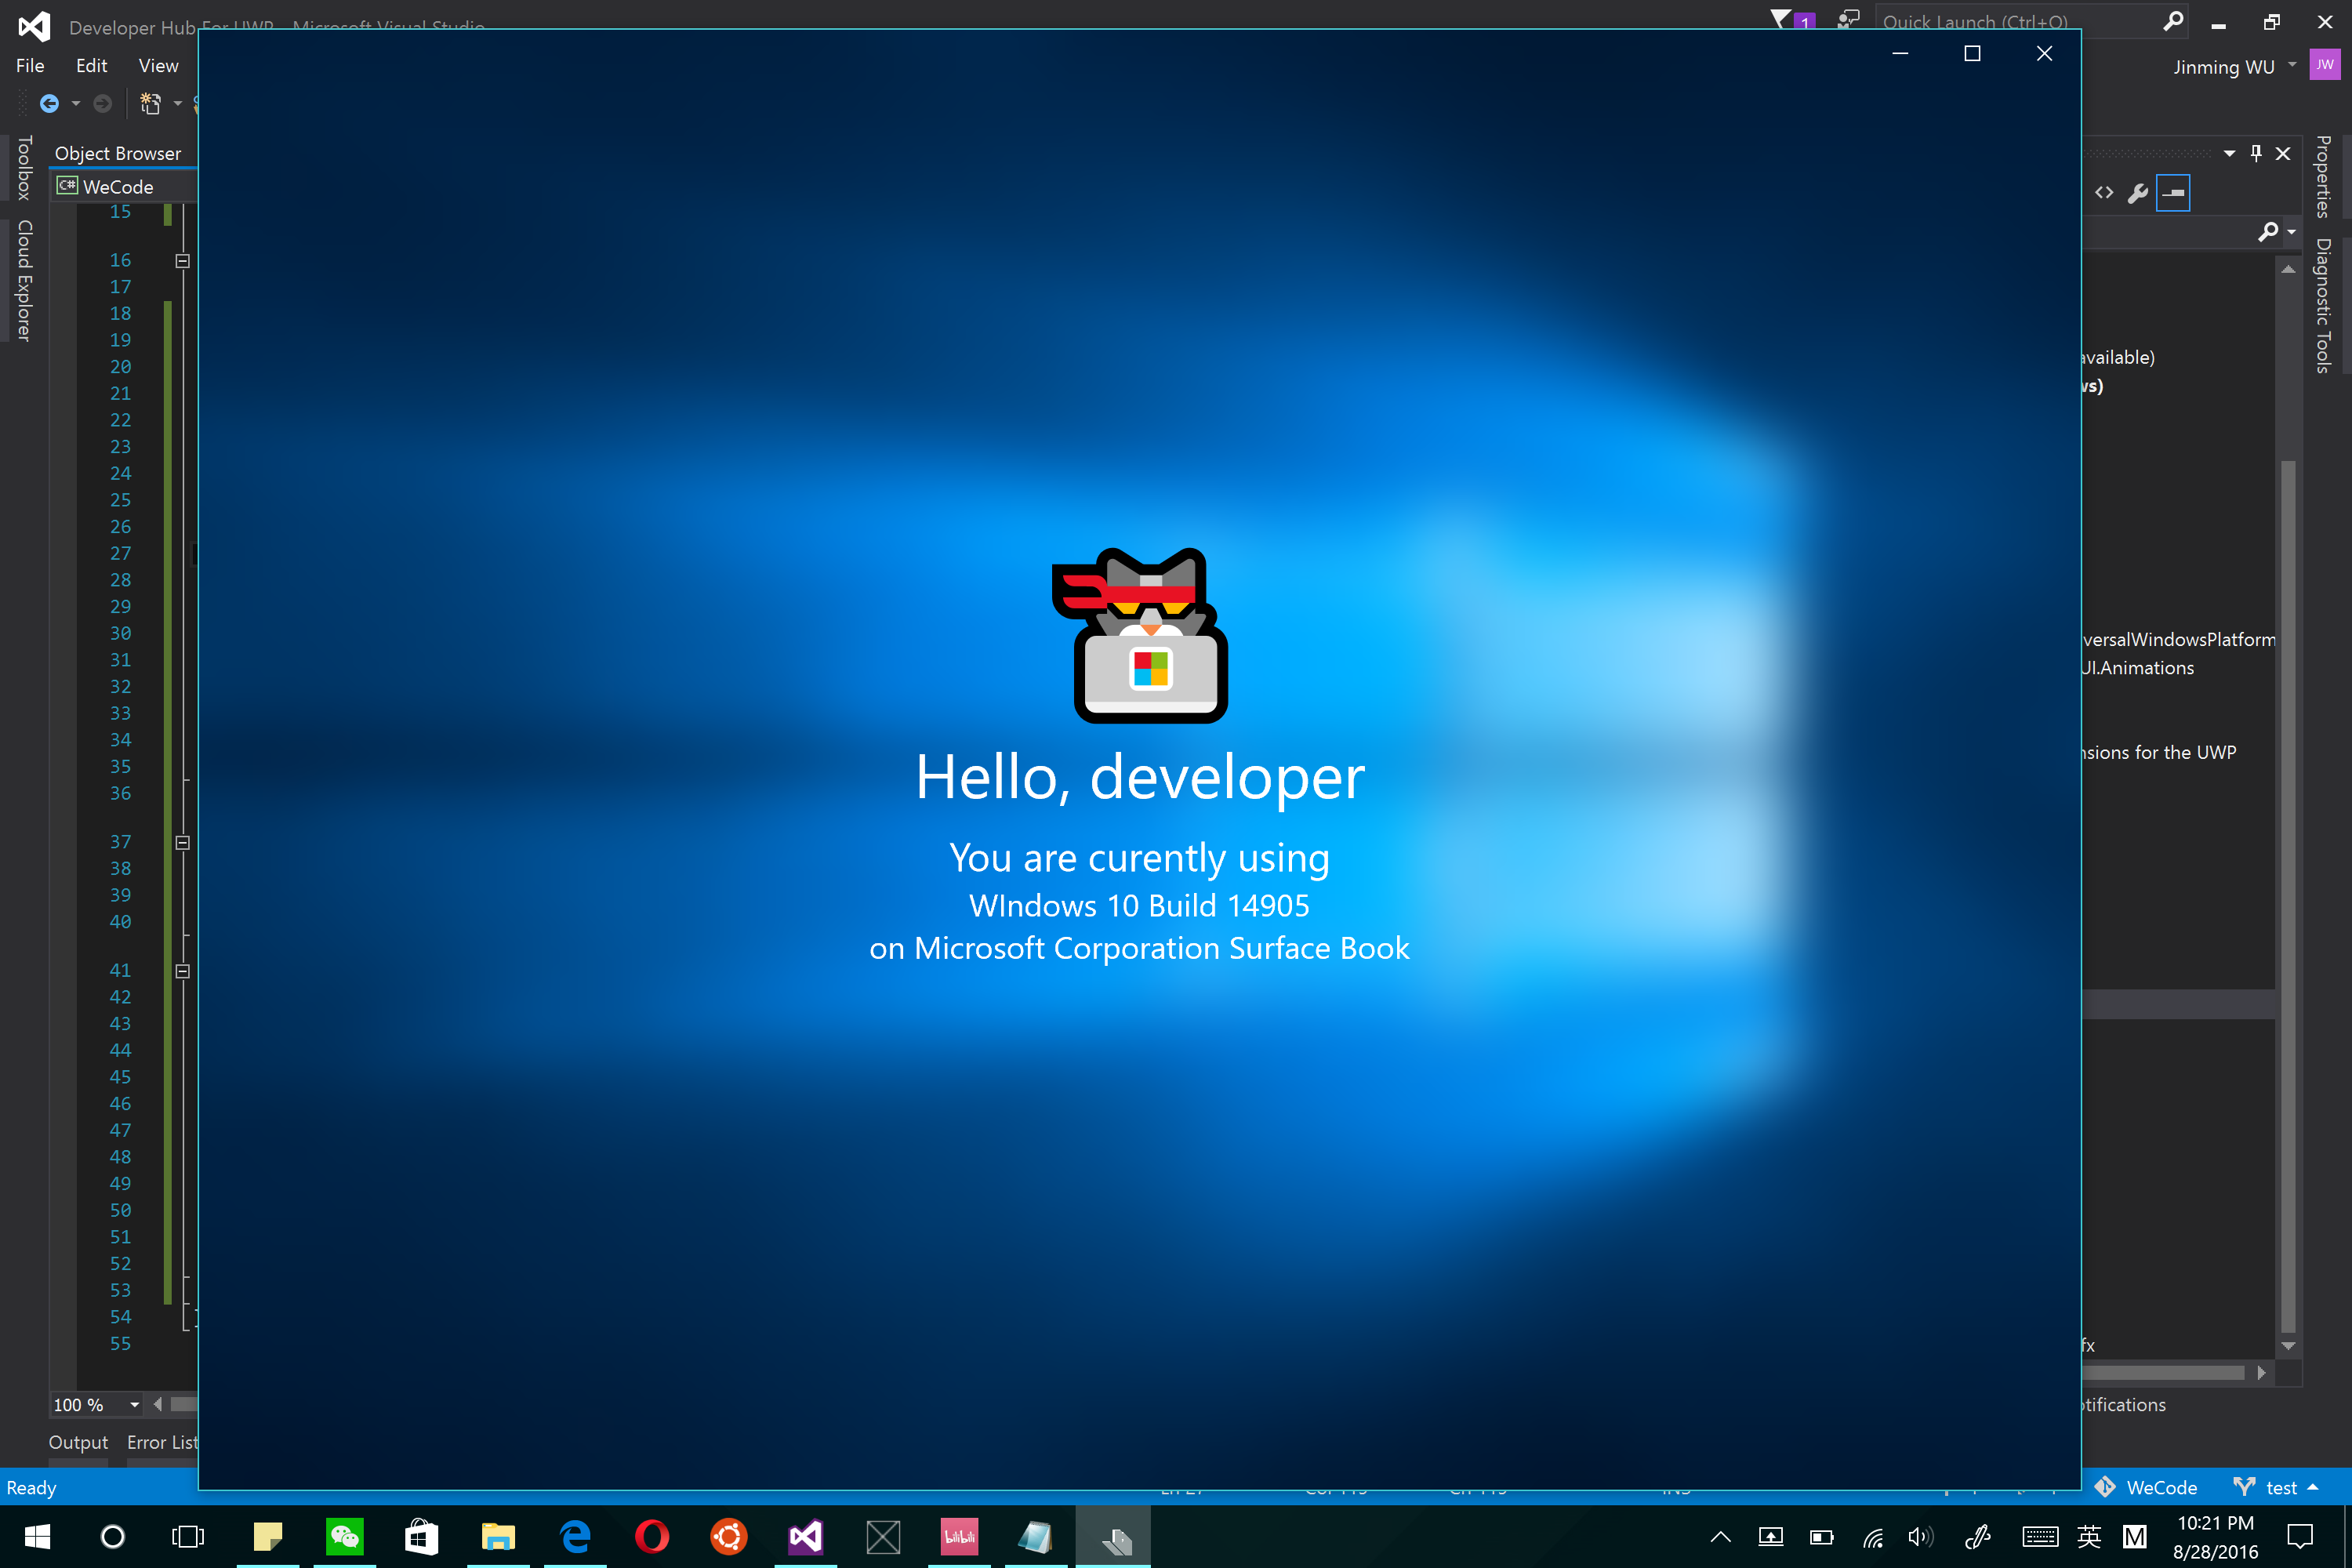The image size is (2352, 1568).
Task: Open WeChat from the taskbar
Action: pyautogui.click(x=345, y=1537)
